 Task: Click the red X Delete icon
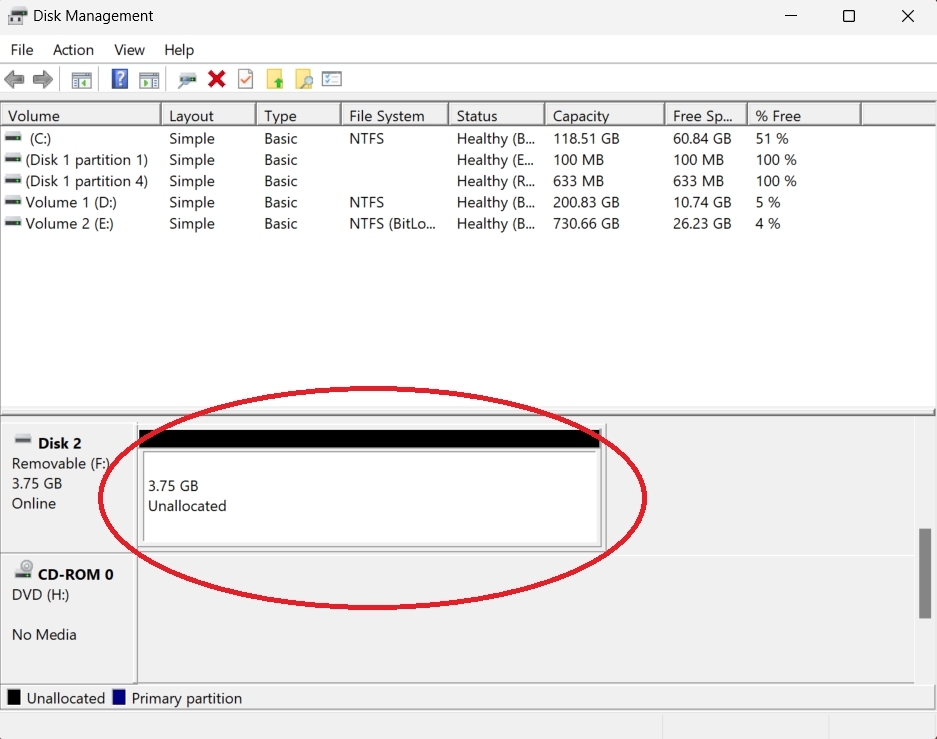pyautogui.click(x=216, y=80)
